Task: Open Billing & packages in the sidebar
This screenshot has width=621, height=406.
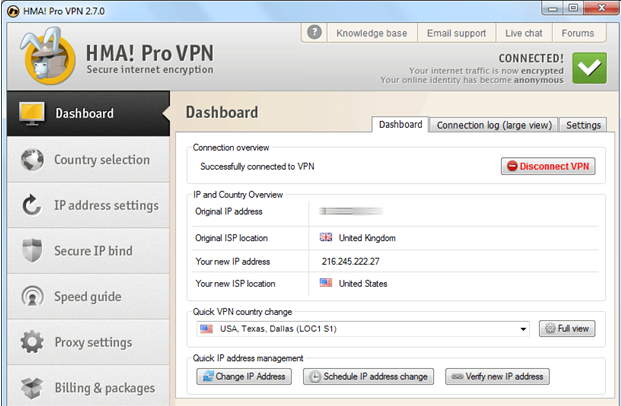Action: pyautogui.click(x=88, y=386)
